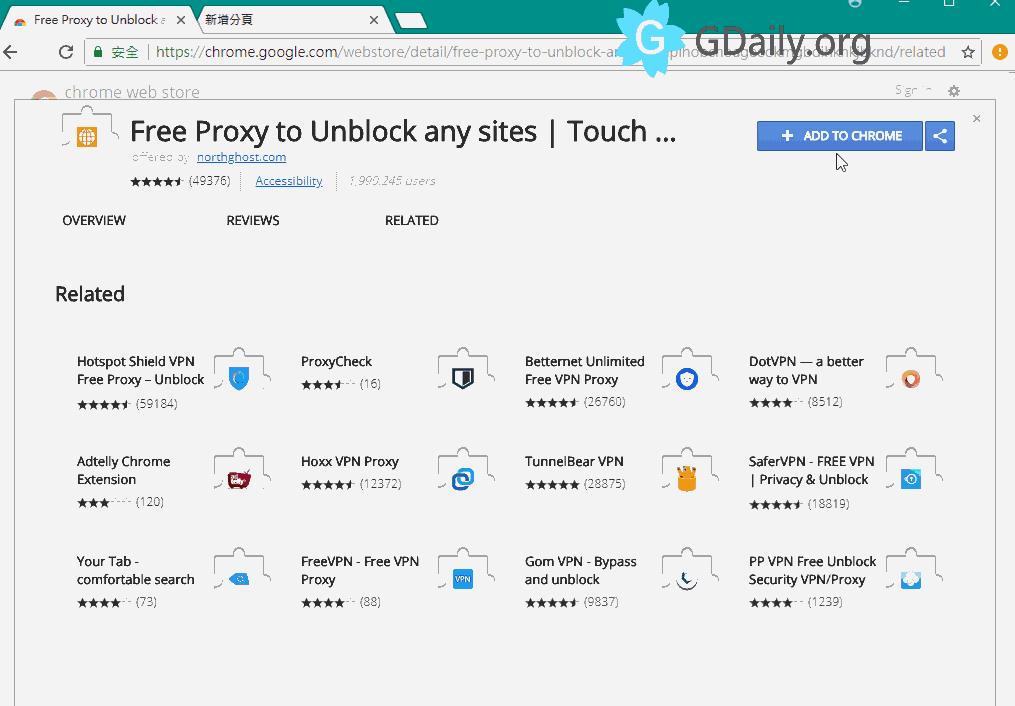Click the DotVPN icon
1015x706 pixels.
click(x=911, y=379)
